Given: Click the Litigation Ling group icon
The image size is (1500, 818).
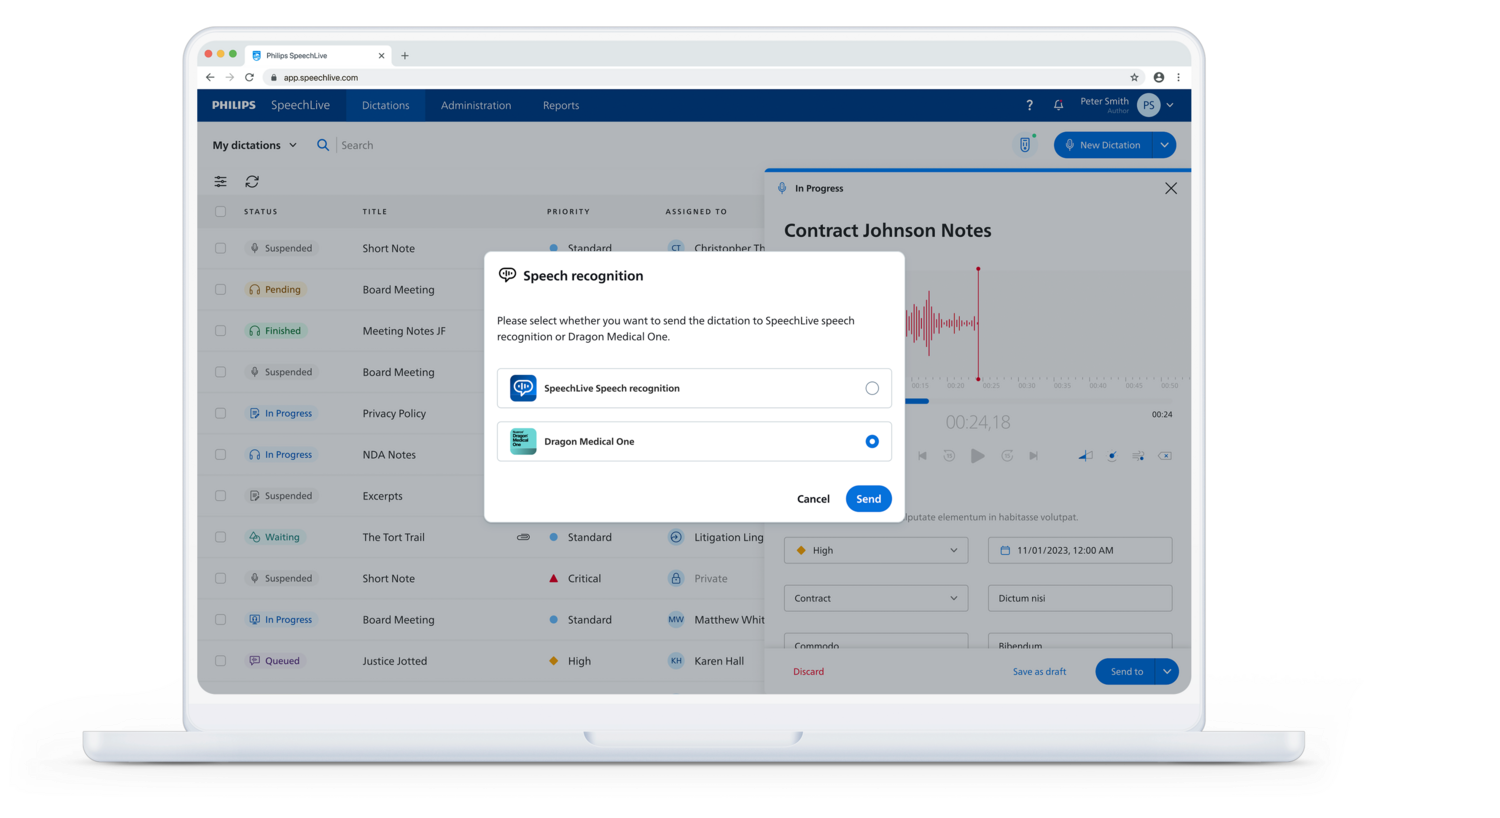Looking at the screenshot, I should [676, 537].
